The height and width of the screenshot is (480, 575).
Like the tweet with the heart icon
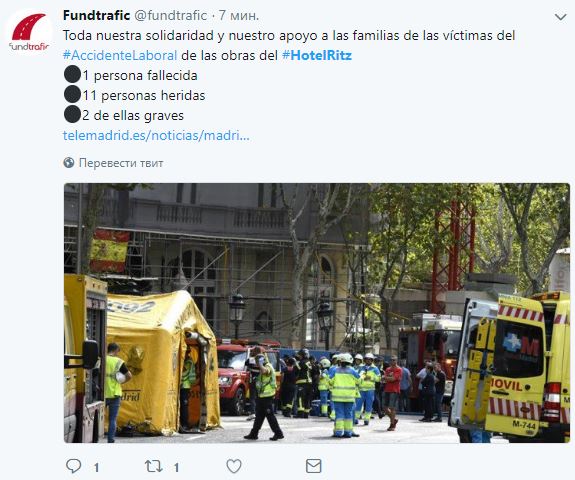(x=234, y=466)
